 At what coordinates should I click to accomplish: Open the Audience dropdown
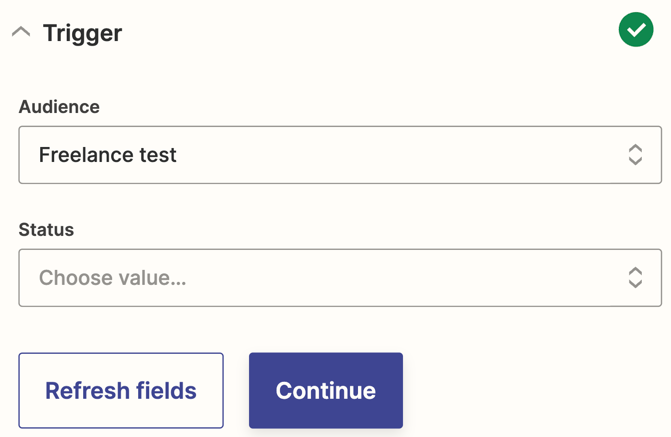click(340, 155)
